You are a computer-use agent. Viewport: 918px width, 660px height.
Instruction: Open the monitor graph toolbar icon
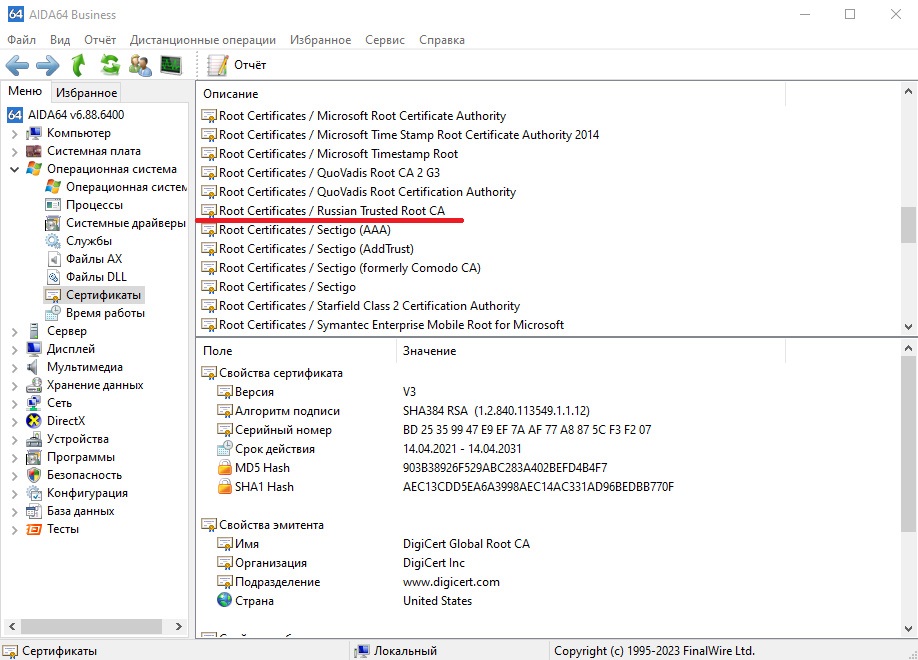pos(171,65)
